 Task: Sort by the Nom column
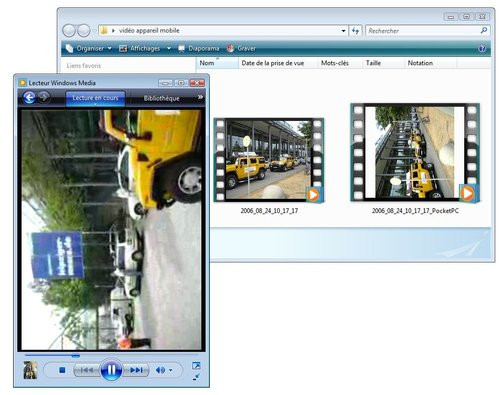(x=217, y=63)
